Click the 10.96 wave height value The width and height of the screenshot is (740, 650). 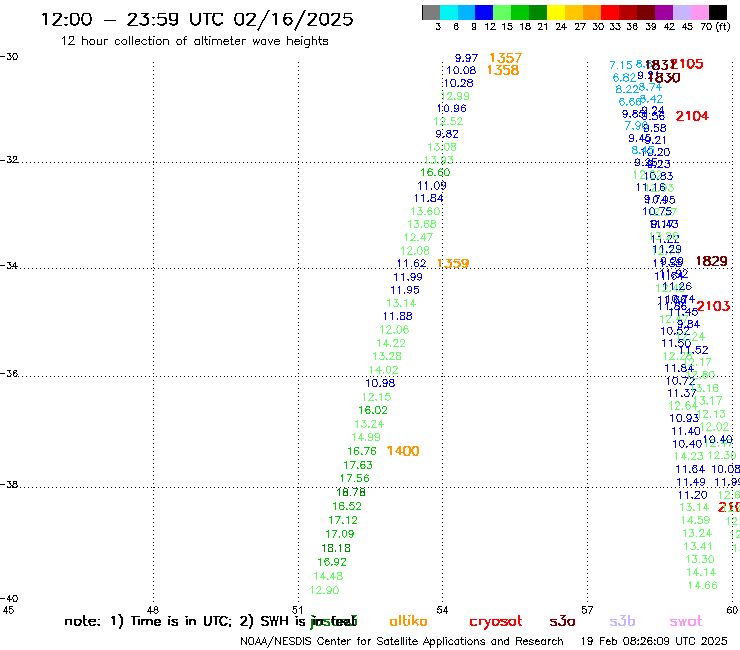point(452,109)
